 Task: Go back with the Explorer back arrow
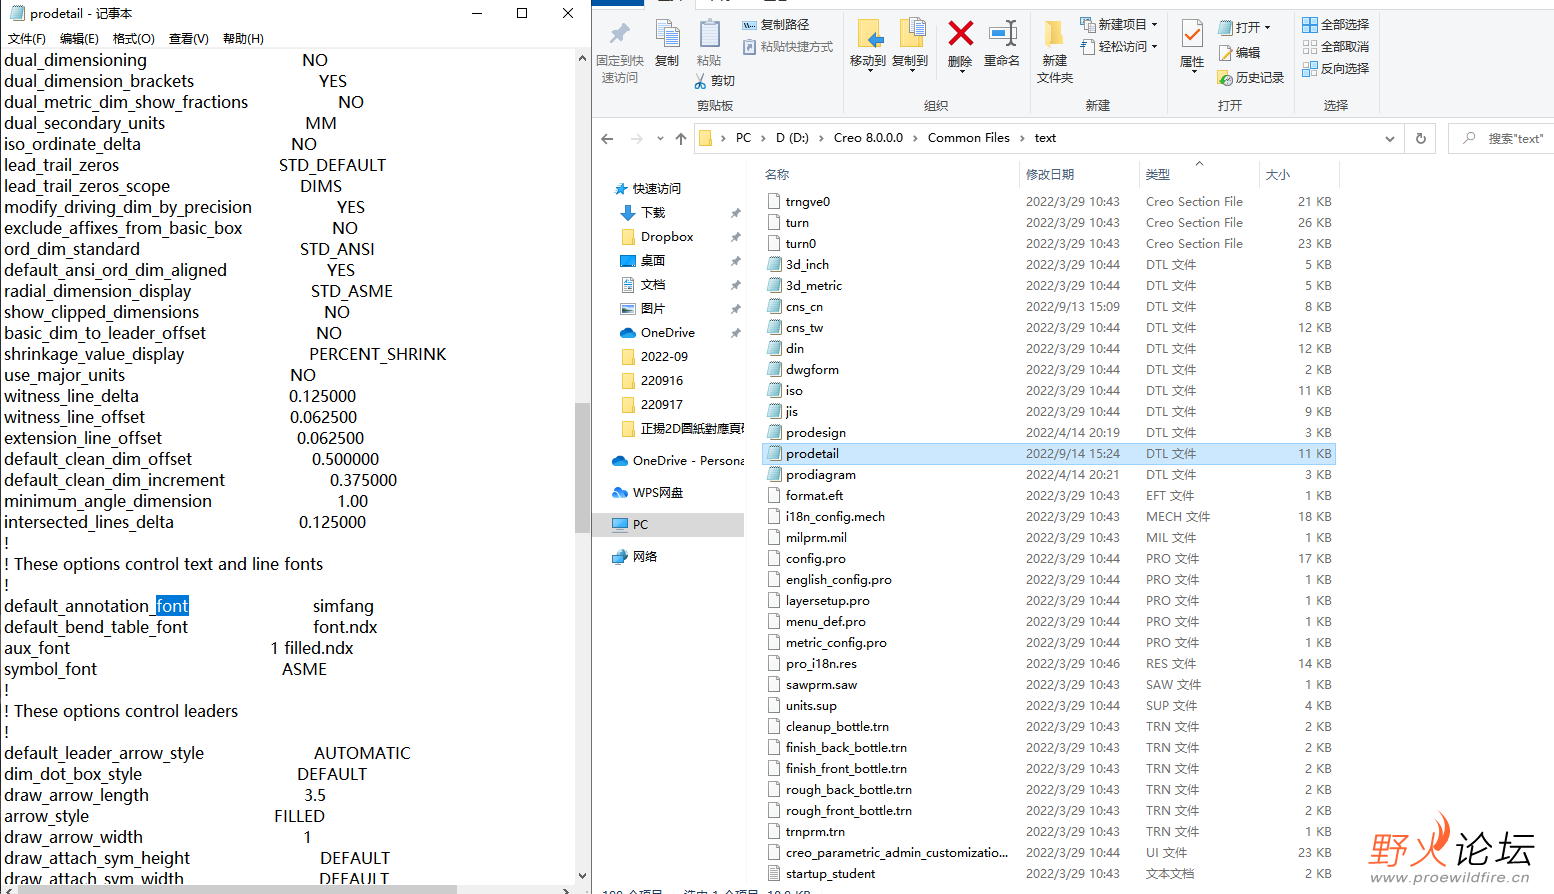pyautogui.click(x=607, y=138)
